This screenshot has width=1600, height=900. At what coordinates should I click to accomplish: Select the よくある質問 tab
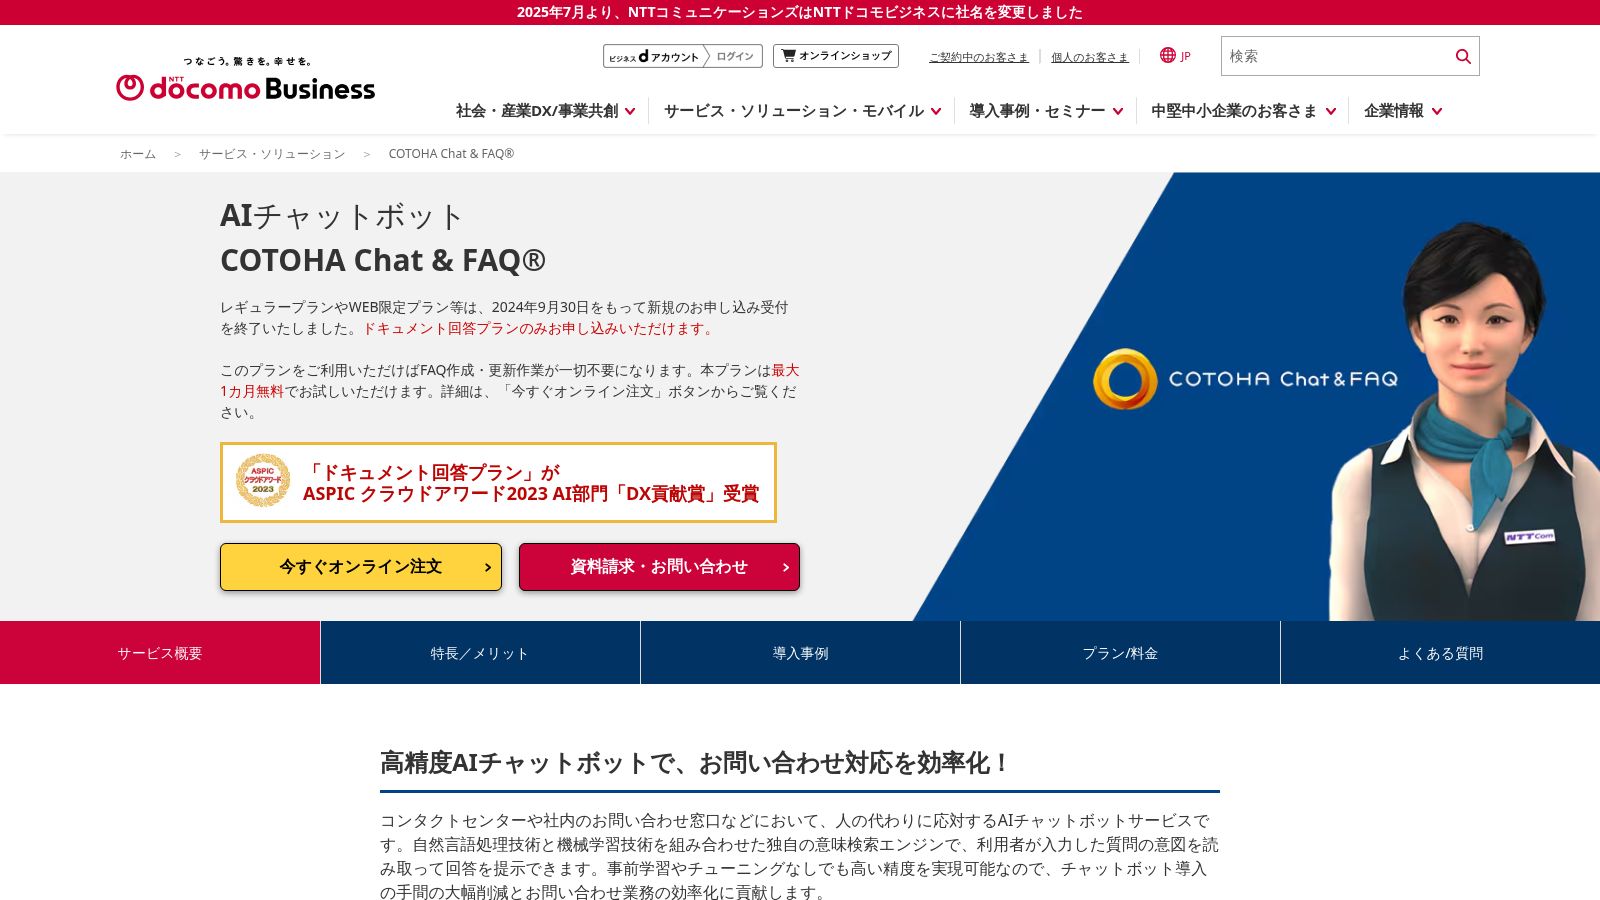coord(1440,653)
